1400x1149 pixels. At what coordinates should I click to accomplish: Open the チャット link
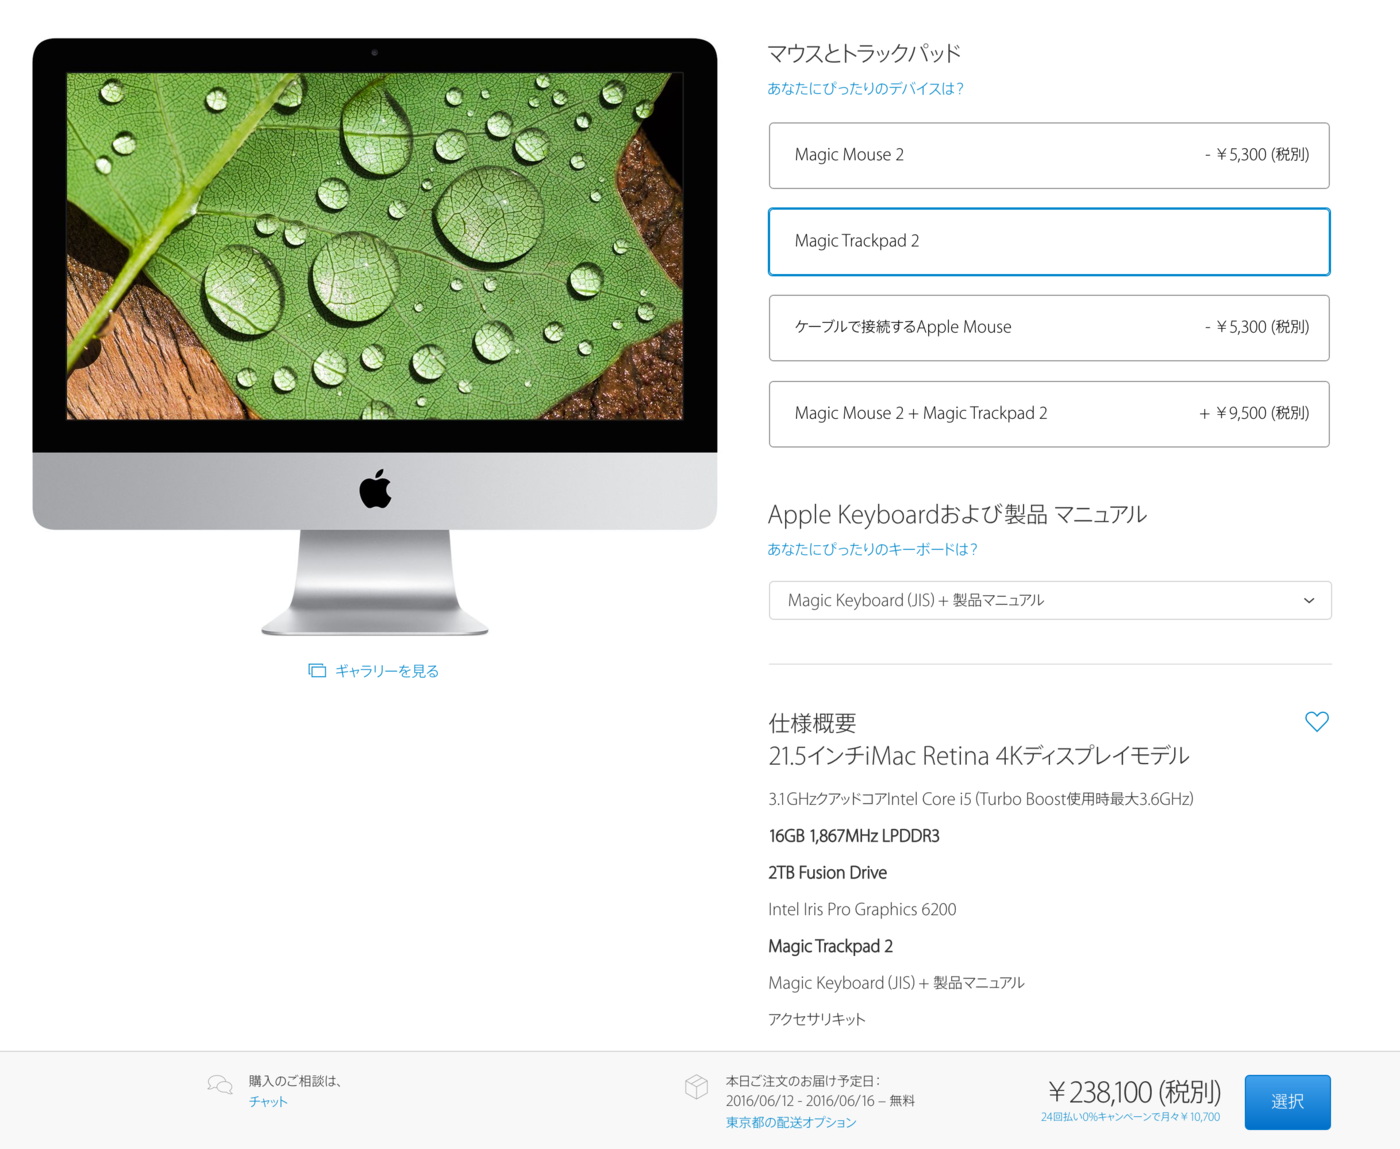coord(268,1102)
